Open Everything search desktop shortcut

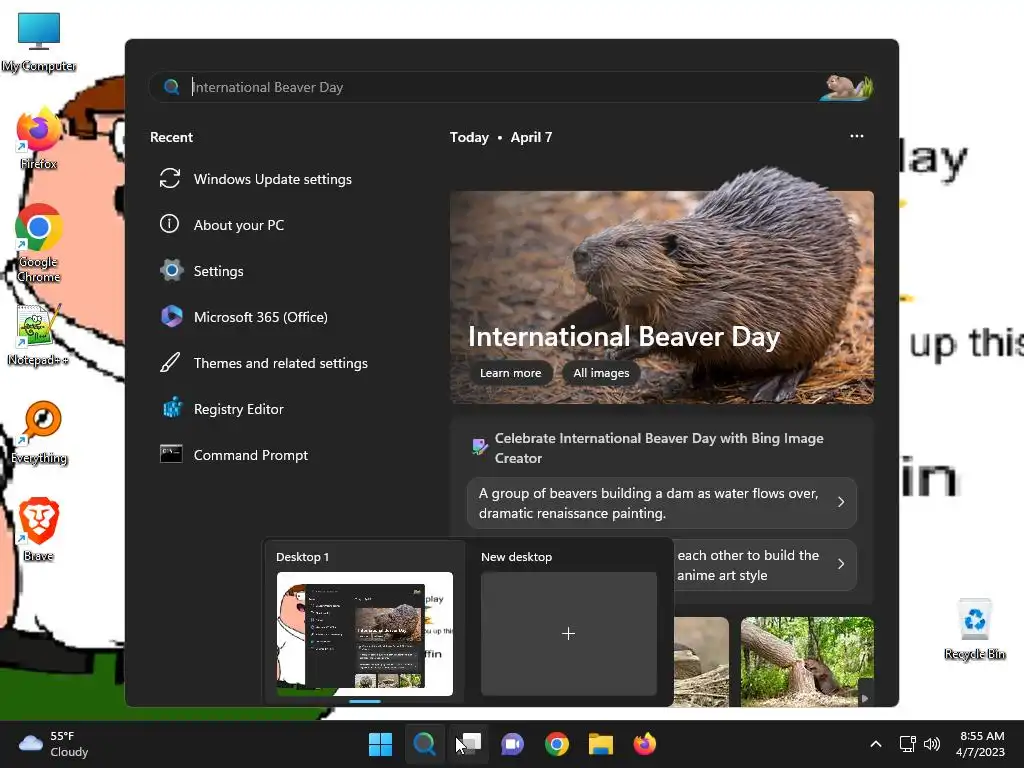click(39, 432)
